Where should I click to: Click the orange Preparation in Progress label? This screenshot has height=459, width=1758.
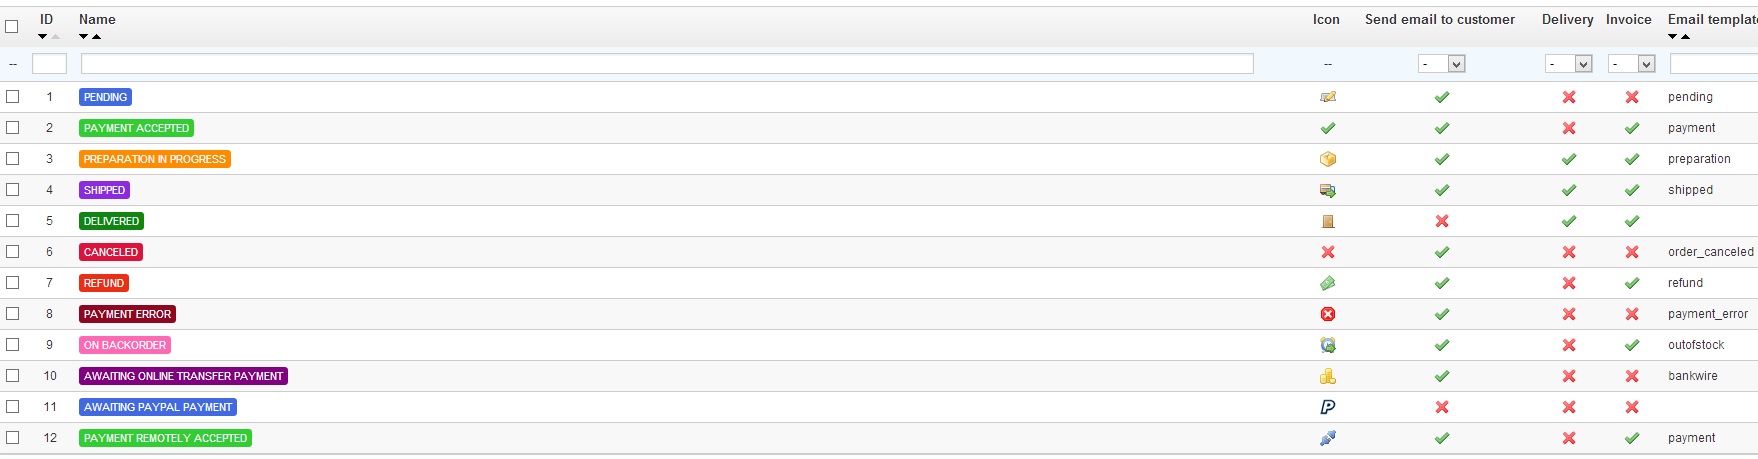click(x=155, y=159)
